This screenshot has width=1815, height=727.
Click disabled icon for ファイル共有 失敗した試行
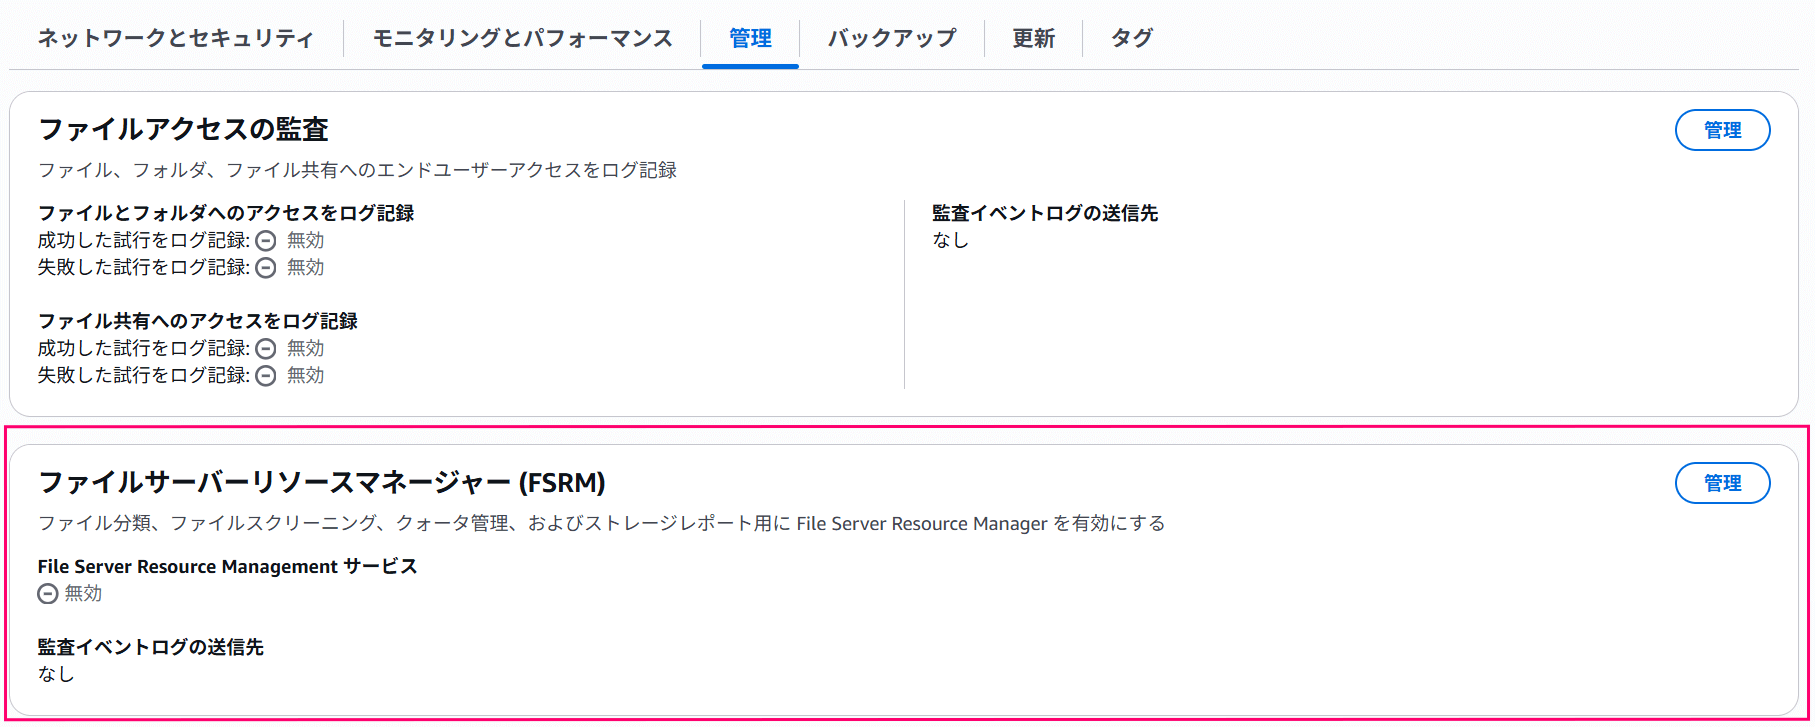click(x=266, y=376)
